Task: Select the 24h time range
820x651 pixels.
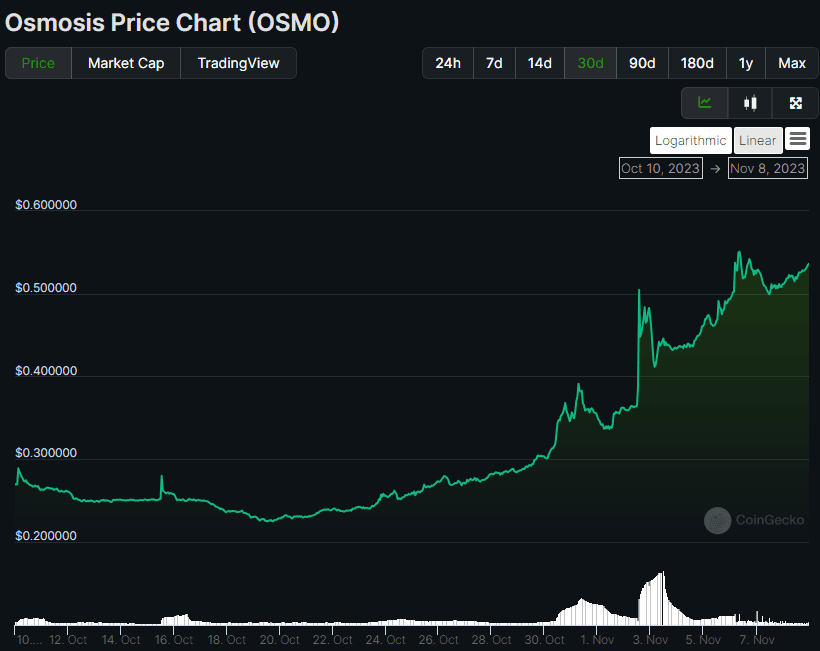Action: point(448,63)
